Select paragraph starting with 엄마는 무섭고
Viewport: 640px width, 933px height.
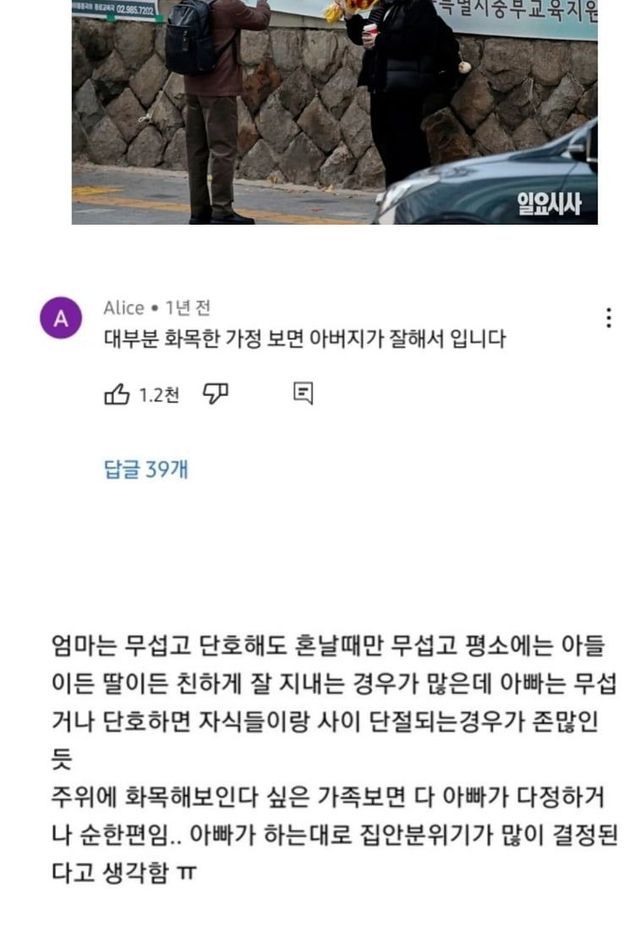[334, 702]
